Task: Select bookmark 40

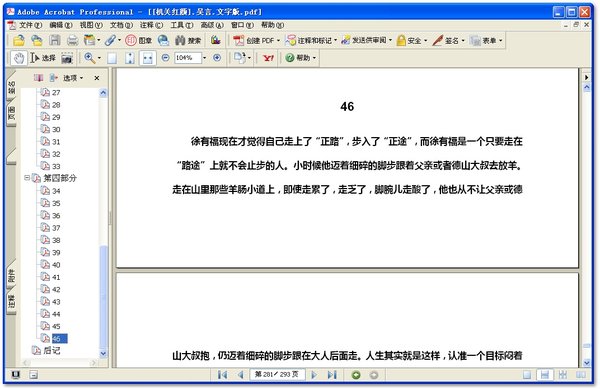Action: [56, 265]
